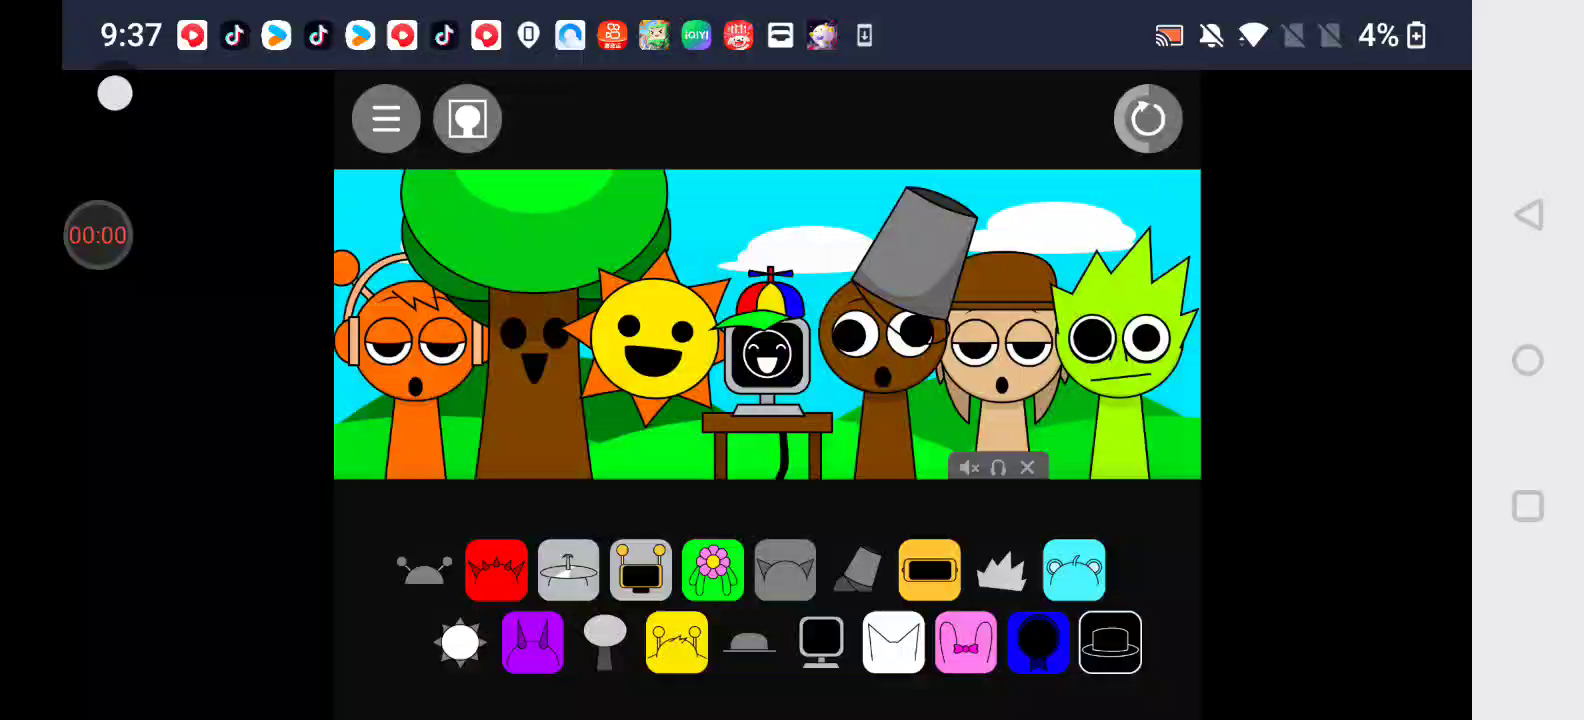This screenshot has width=1584, height=720.
Task: Tap the 00:00 recording timer
Action: (98, 235)
